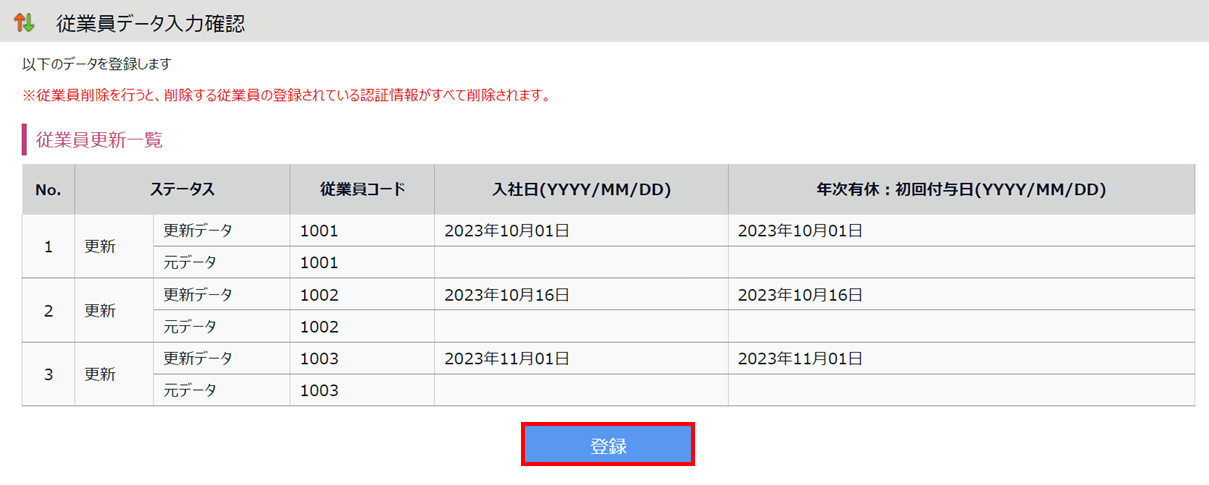
Task: Click the 更新 status for row 3
Action: (100, 374)
